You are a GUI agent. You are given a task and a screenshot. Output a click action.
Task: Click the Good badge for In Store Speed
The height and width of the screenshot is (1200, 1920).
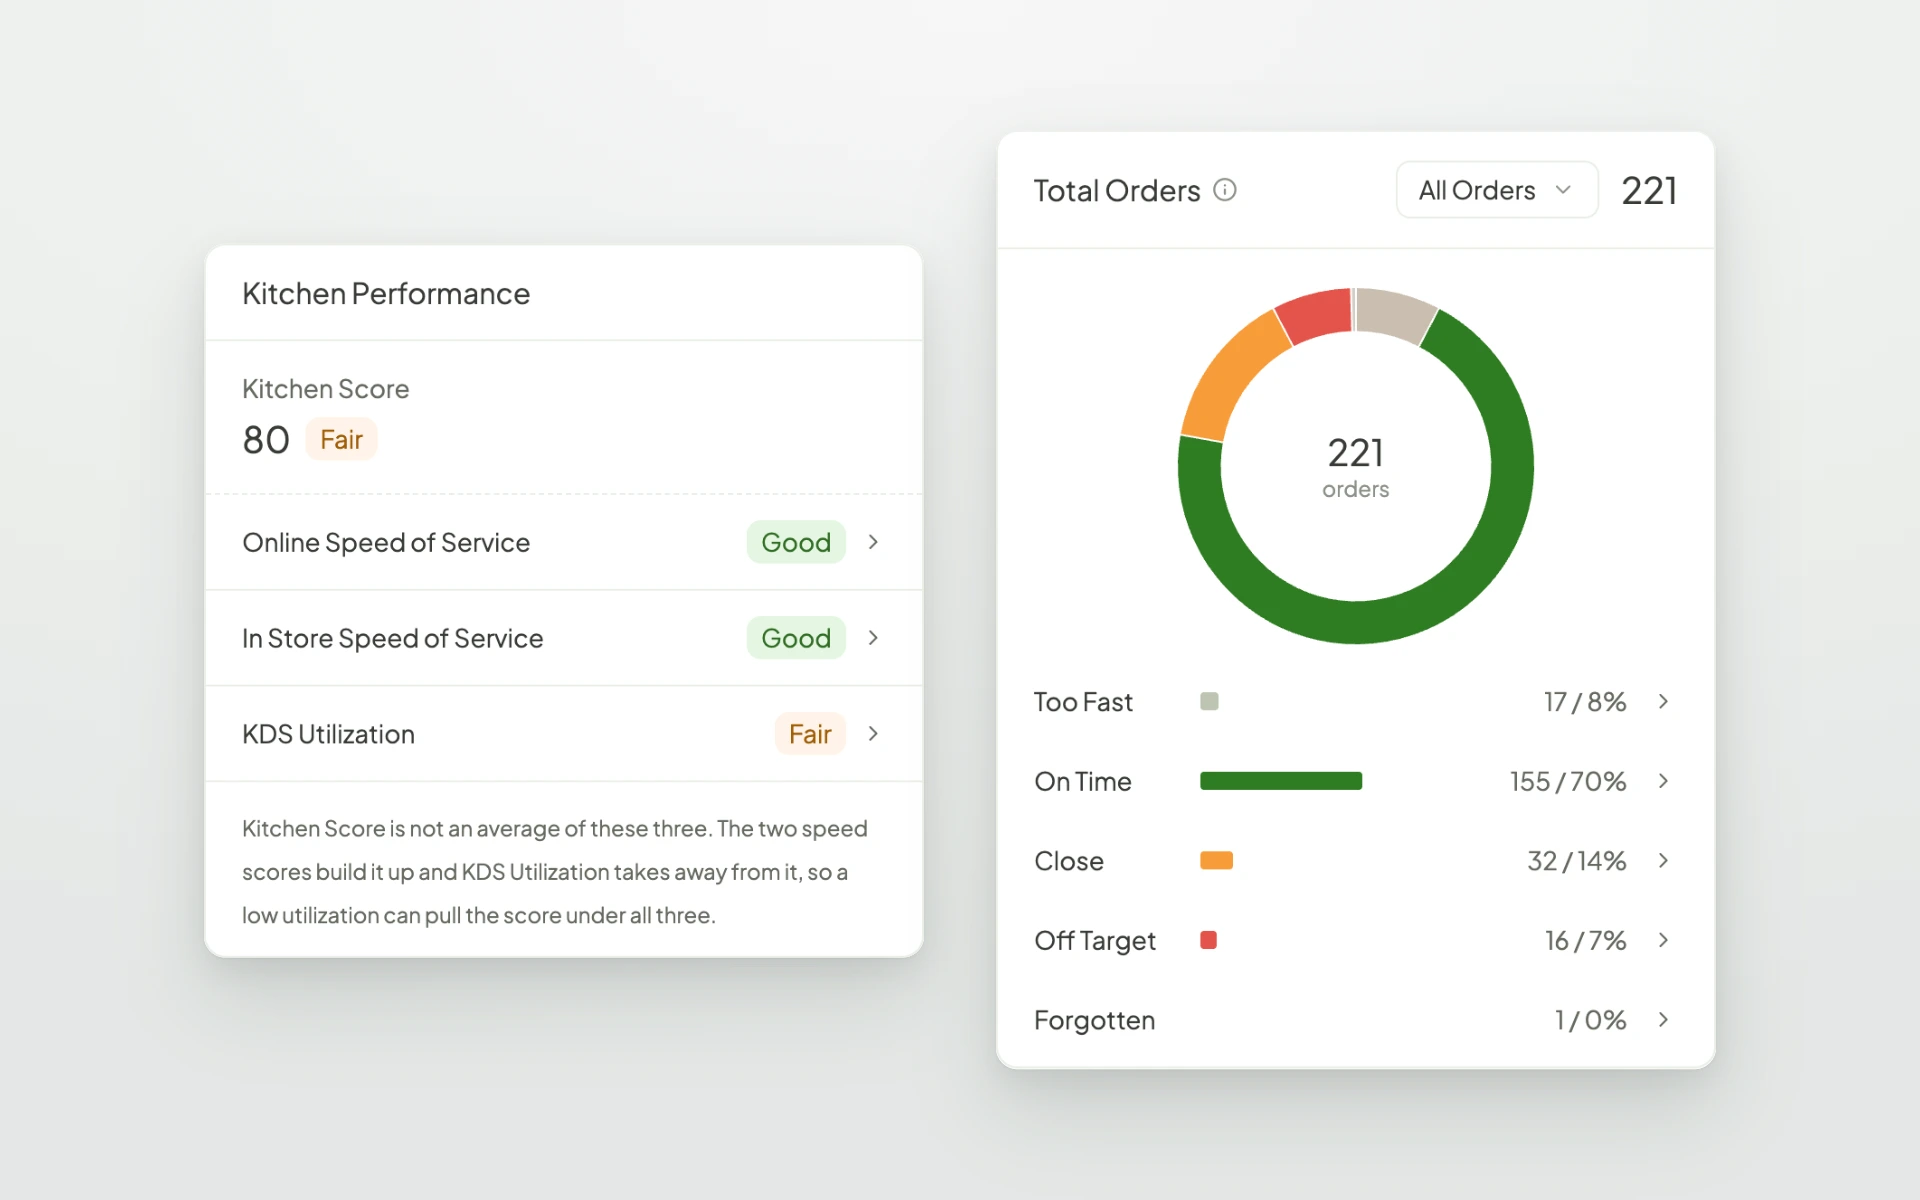point(796,638)
